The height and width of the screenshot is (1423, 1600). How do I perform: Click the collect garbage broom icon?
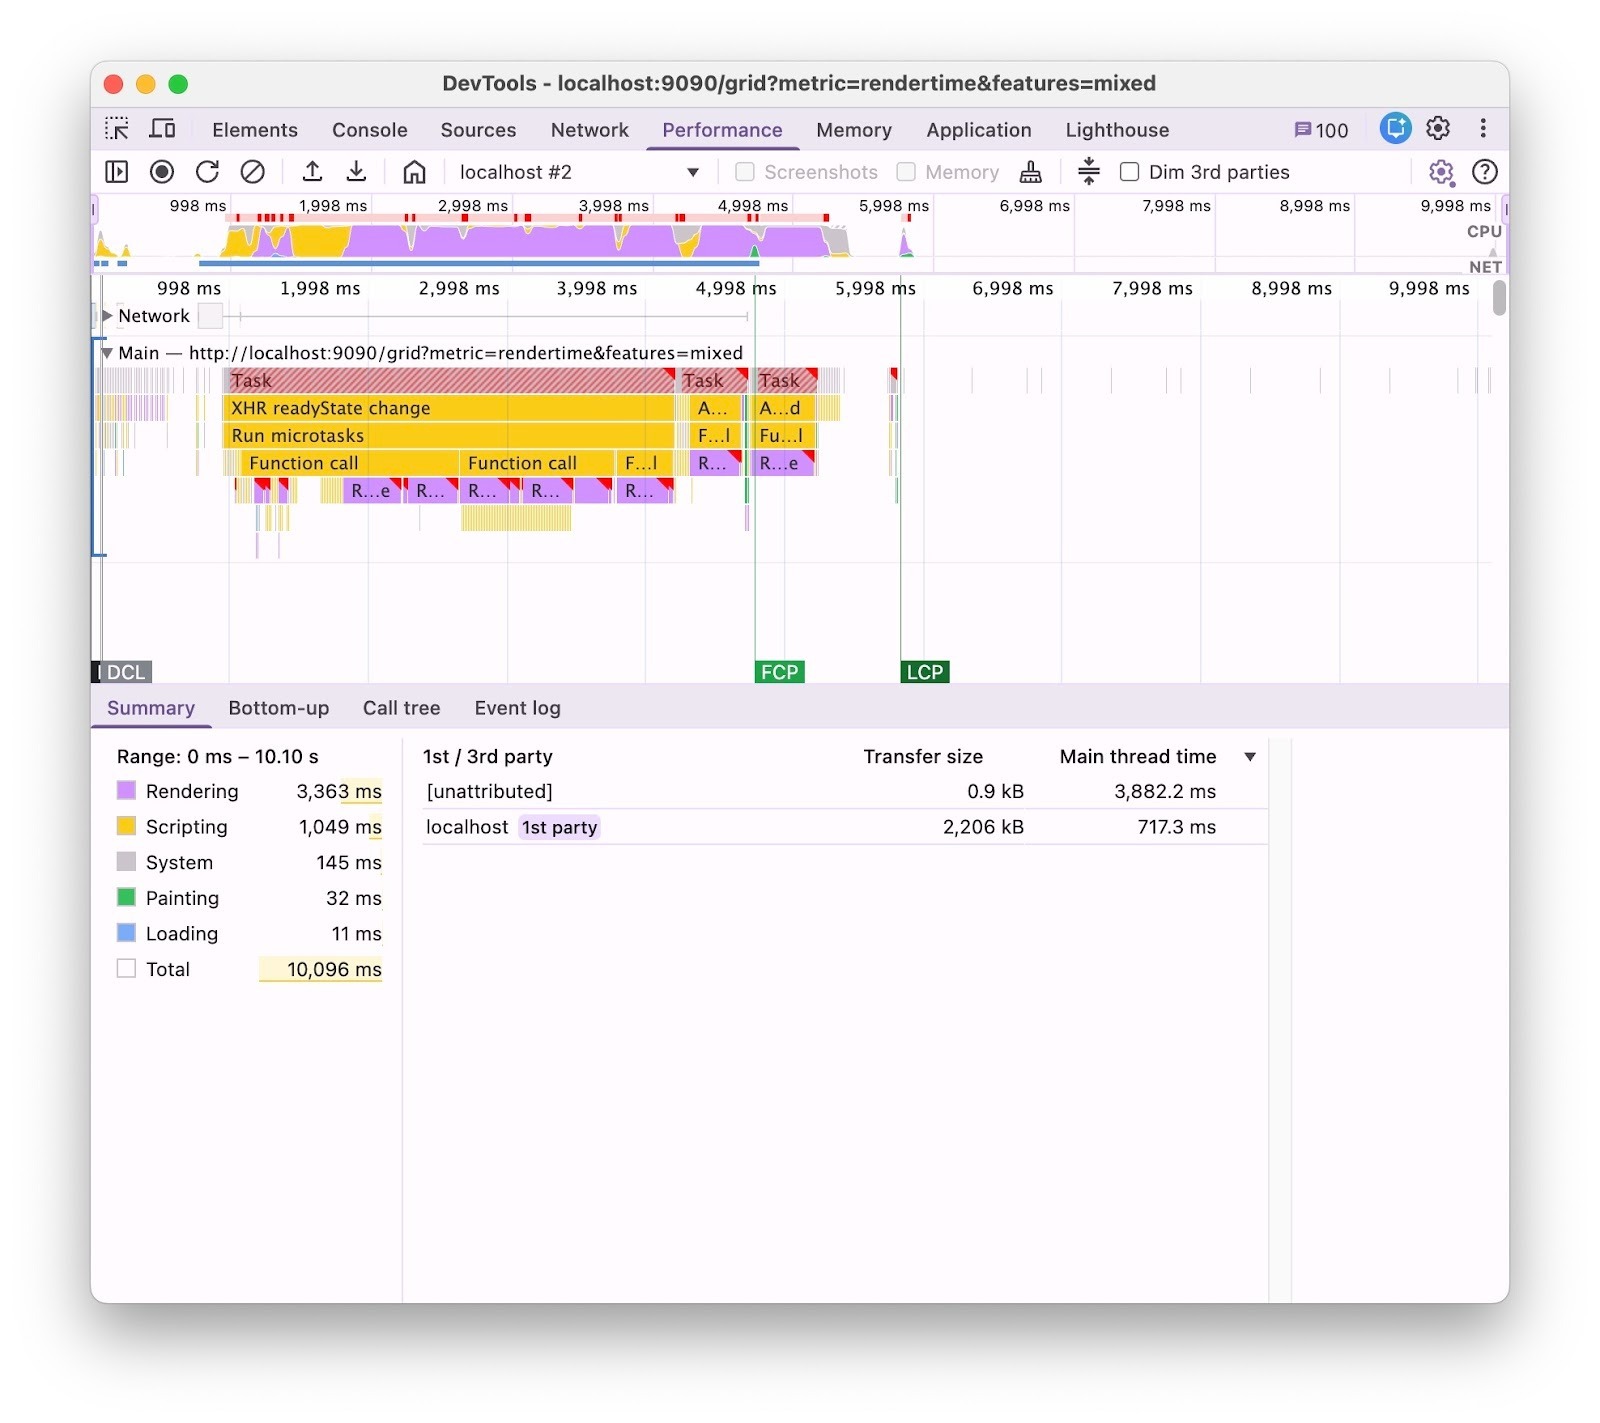1030,172
